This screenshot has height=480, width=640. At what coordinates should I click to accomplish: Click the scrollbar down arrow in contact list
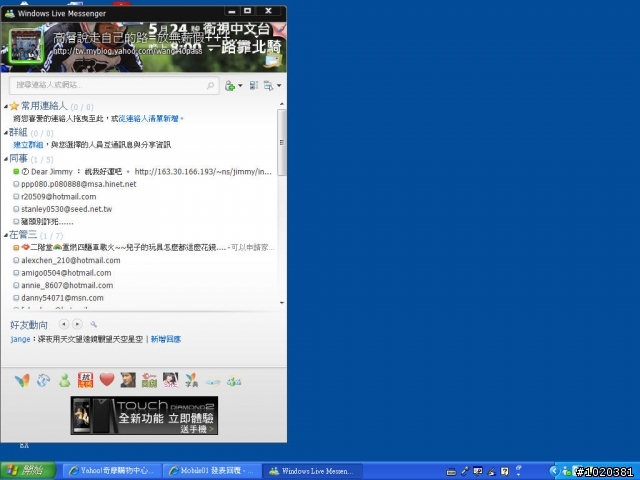coord(282,303)
